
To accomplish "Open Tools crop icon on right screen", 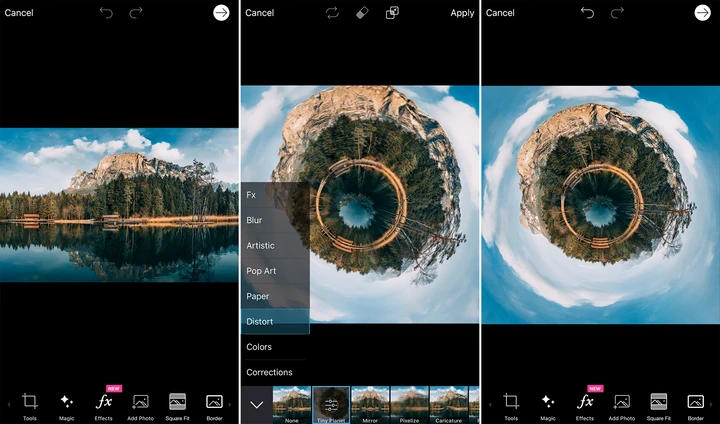I will (x=511, y=401).
